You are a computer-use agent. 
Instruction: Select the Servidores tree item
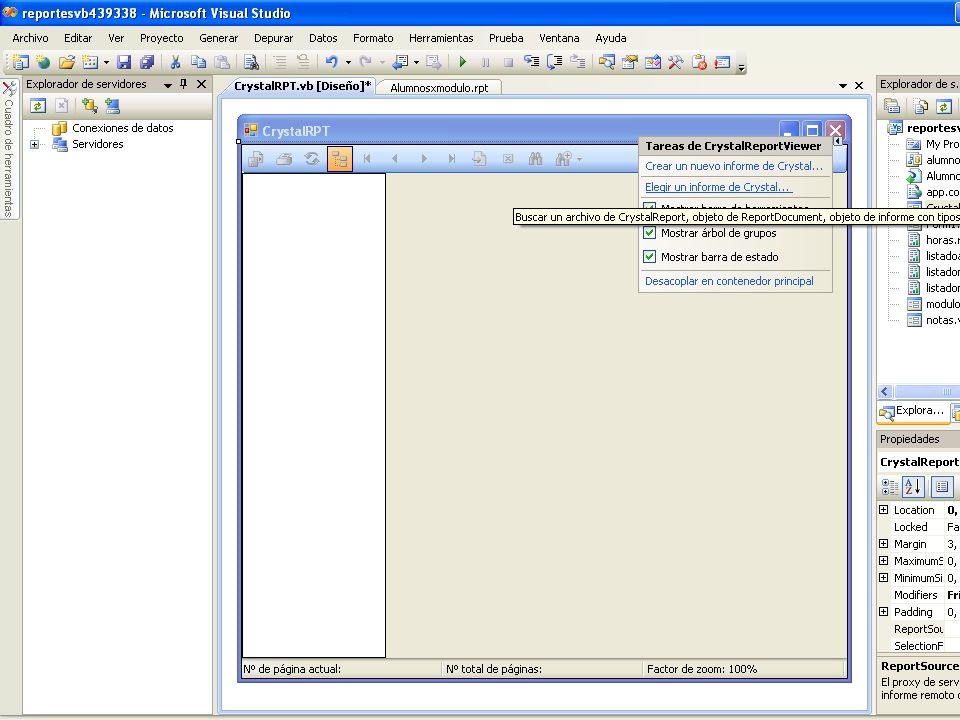[97, 144]
